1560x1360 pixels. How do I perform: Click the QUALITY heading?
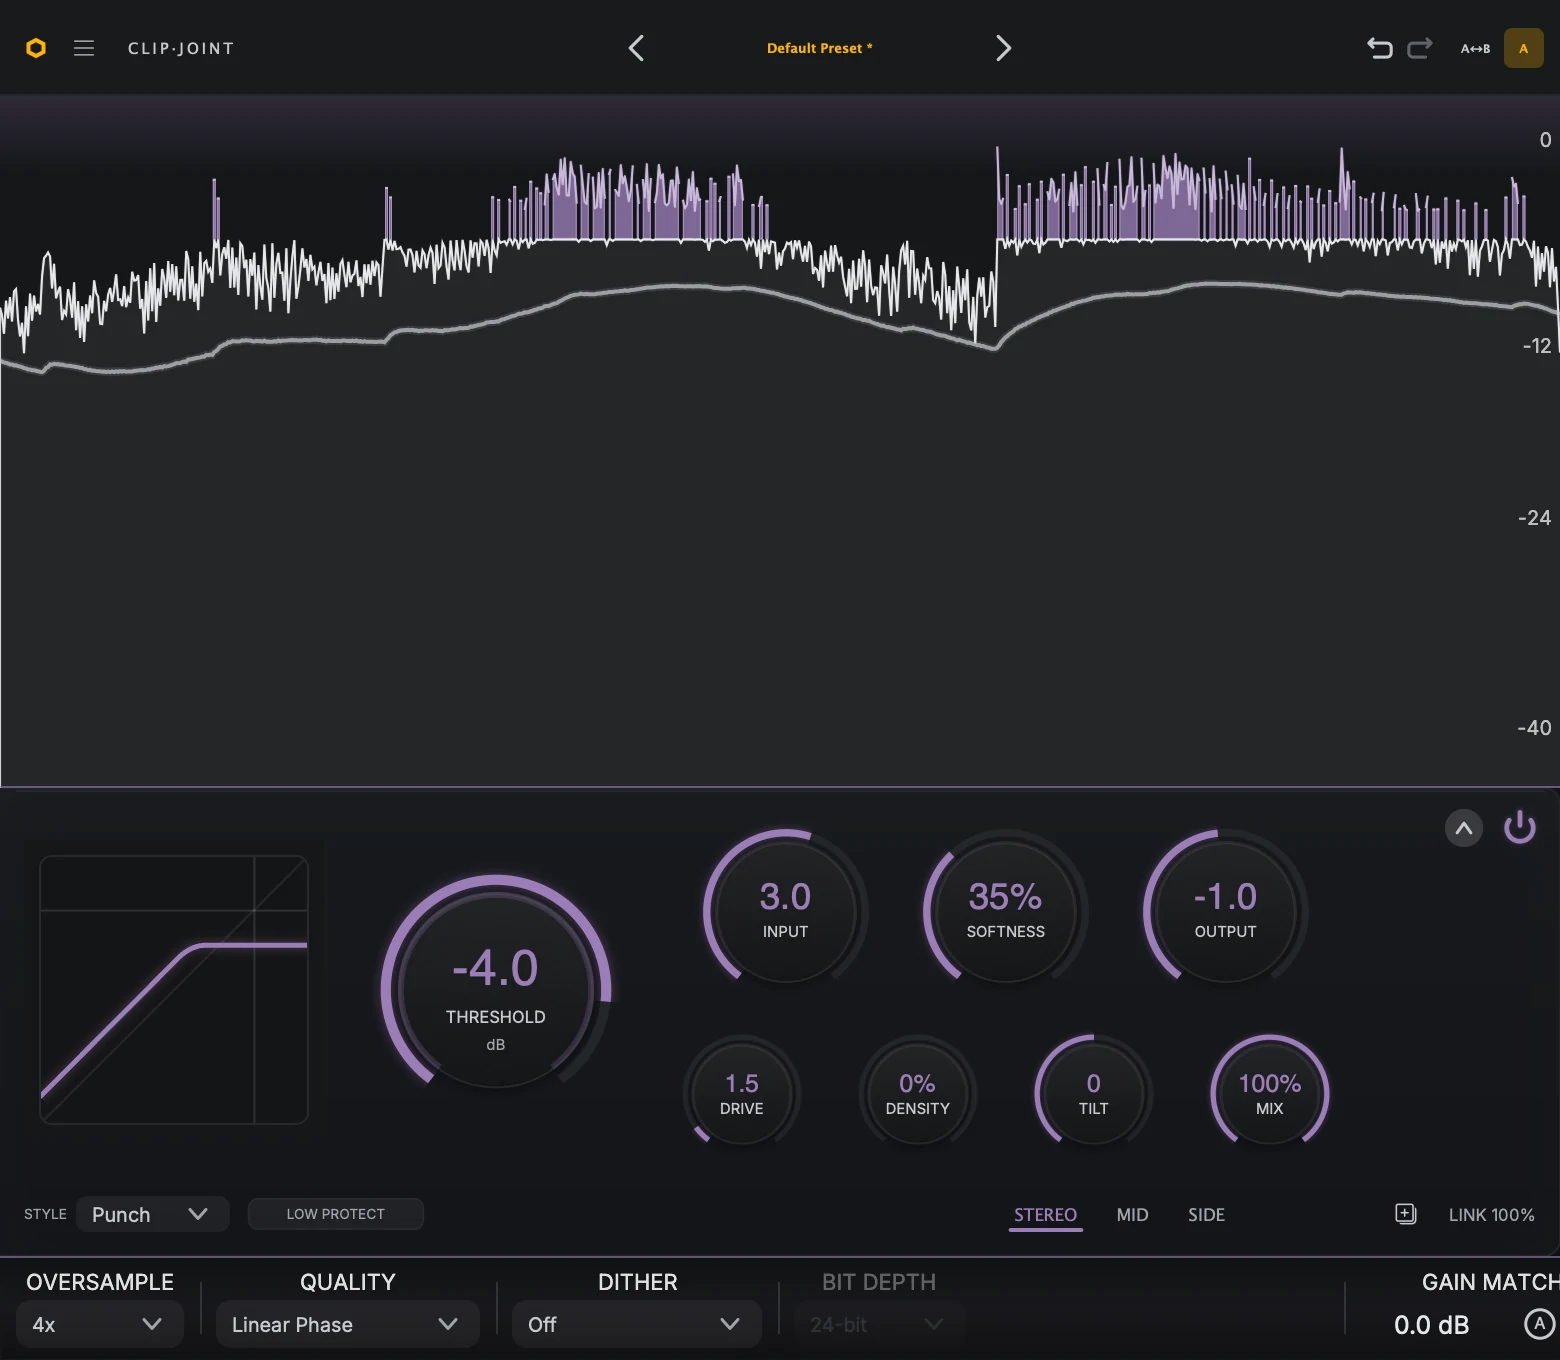click(x=348, y=1282)
